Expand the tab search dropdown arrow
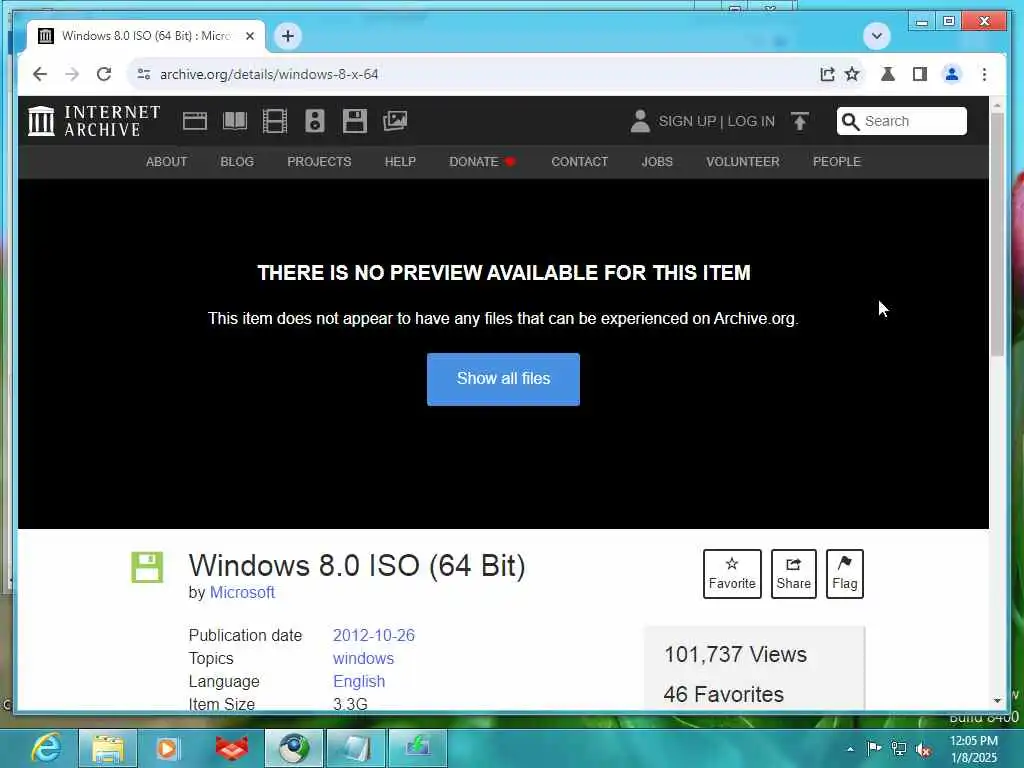This screenshot has width=1024, height=768. (x=876, y=36)
